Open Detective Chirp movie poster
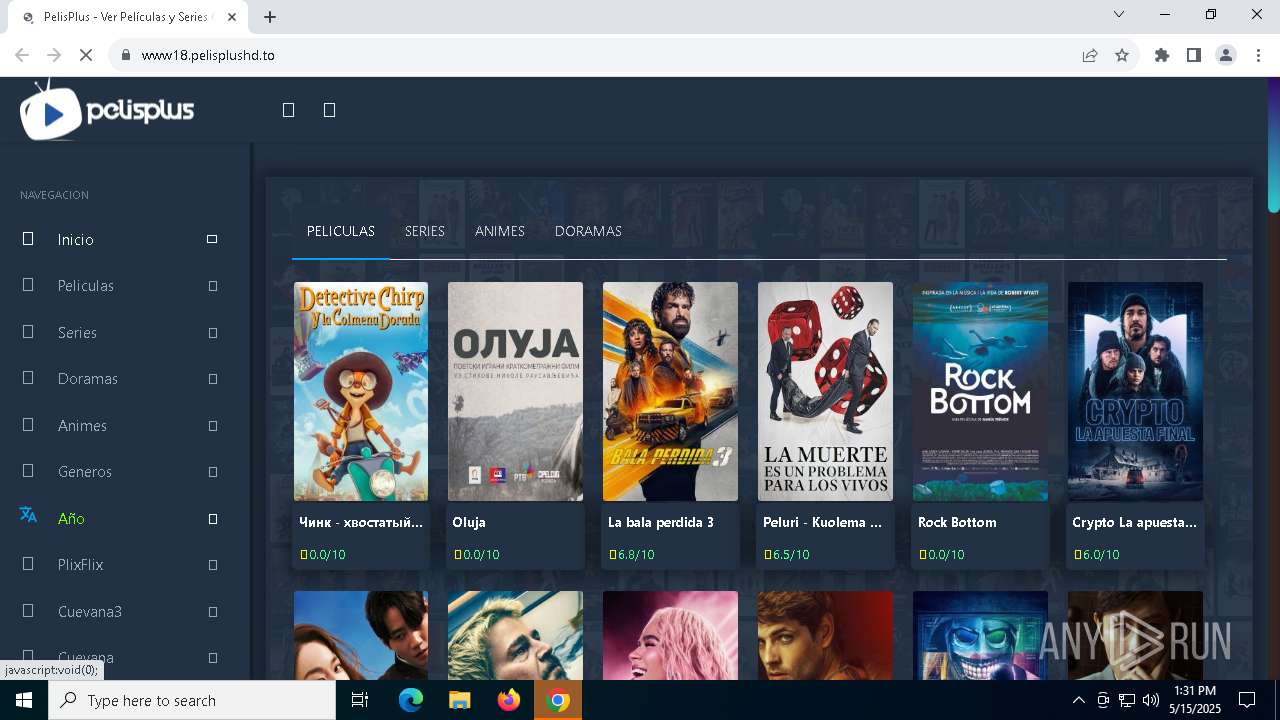1280x720 pixels. (361, 391)
